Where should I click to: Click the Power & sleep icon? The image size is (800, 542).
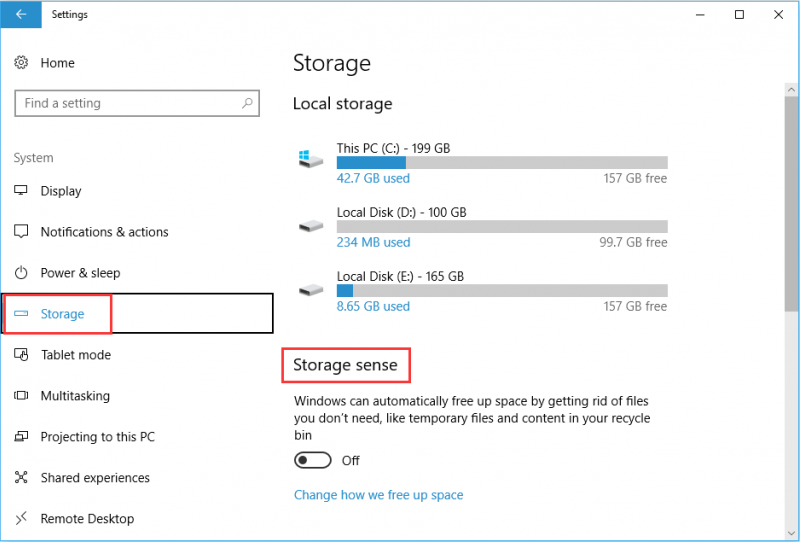pos(21,273)
